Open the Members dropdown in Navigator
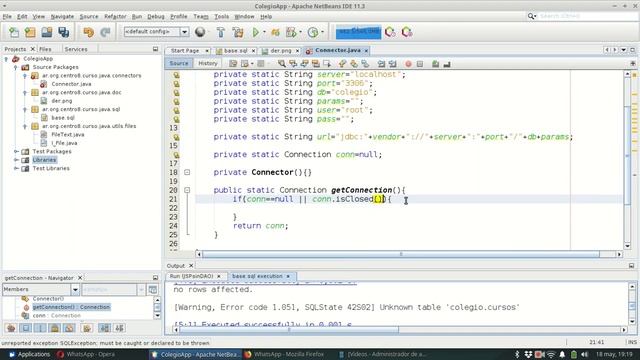640x360 pixels. point(75,289)
